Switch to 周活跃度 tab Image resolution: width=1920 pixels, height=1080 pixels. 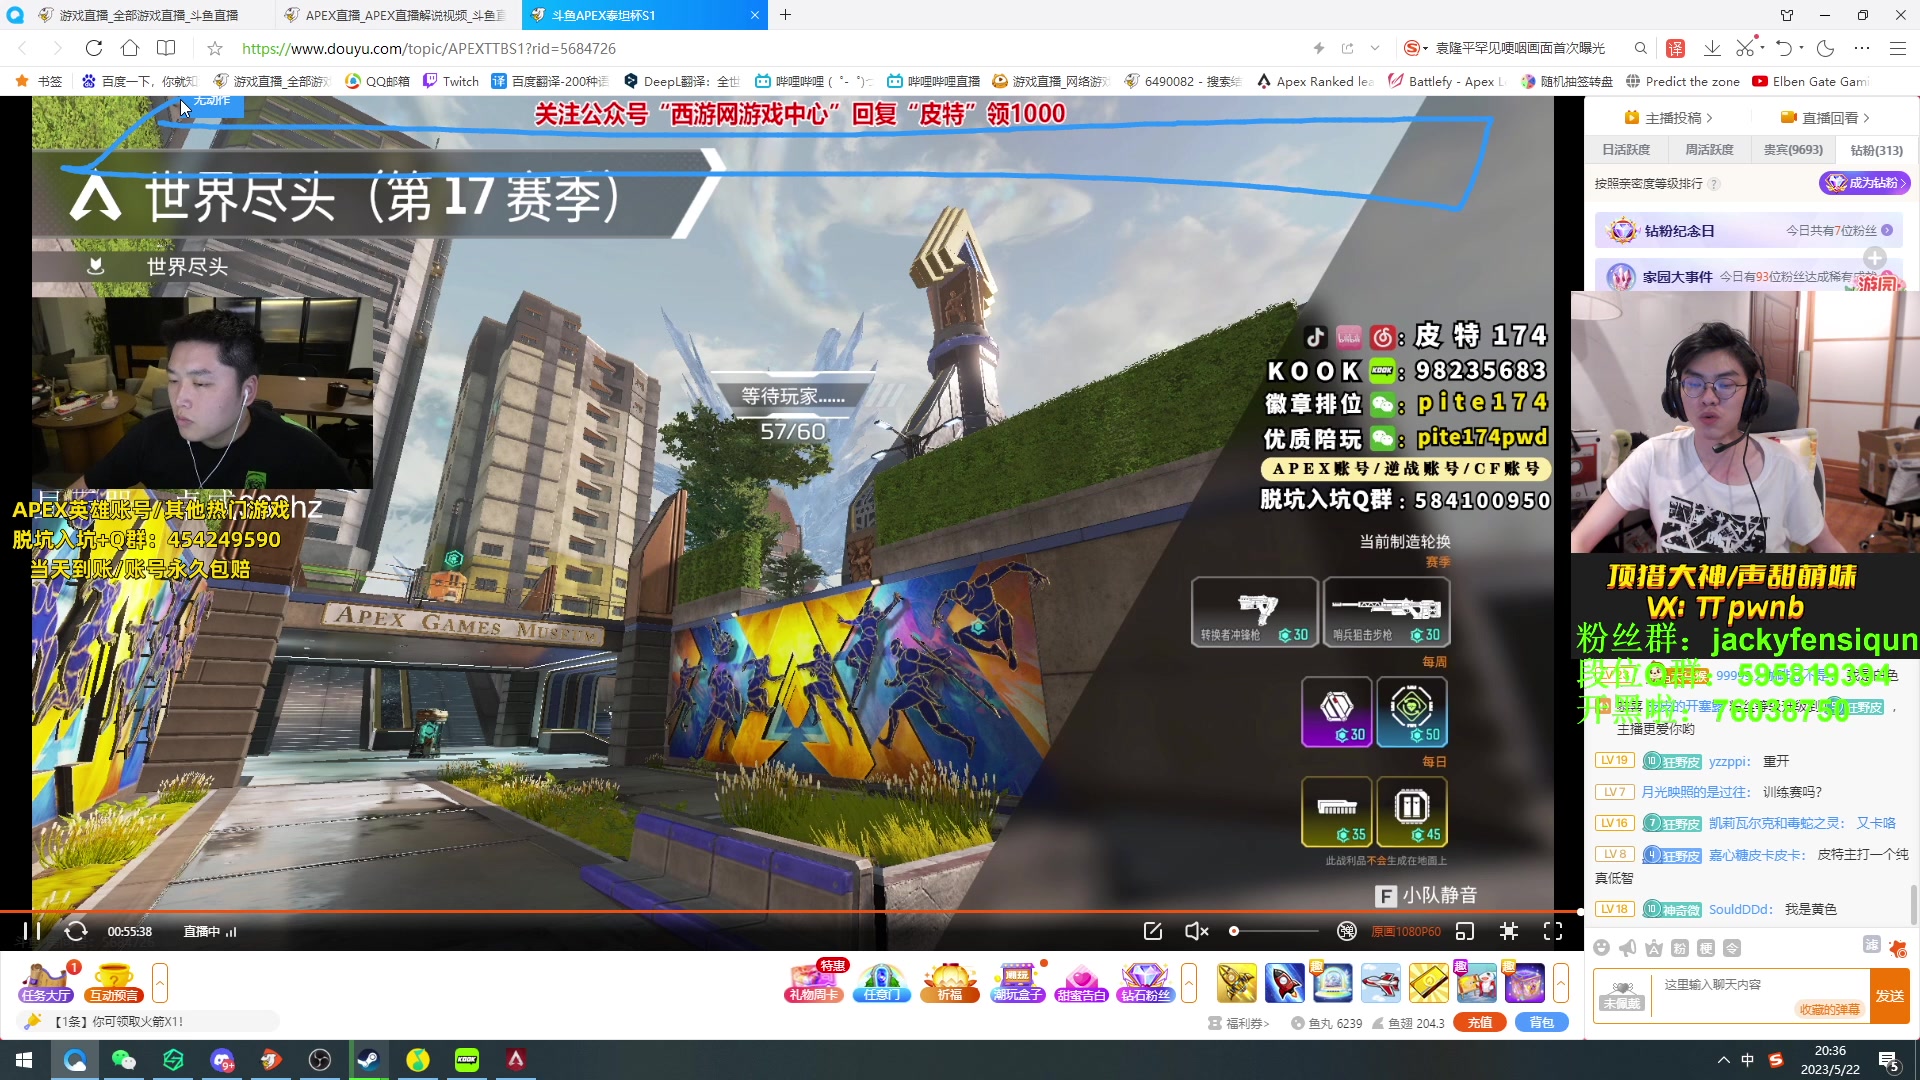[1709, 150]
